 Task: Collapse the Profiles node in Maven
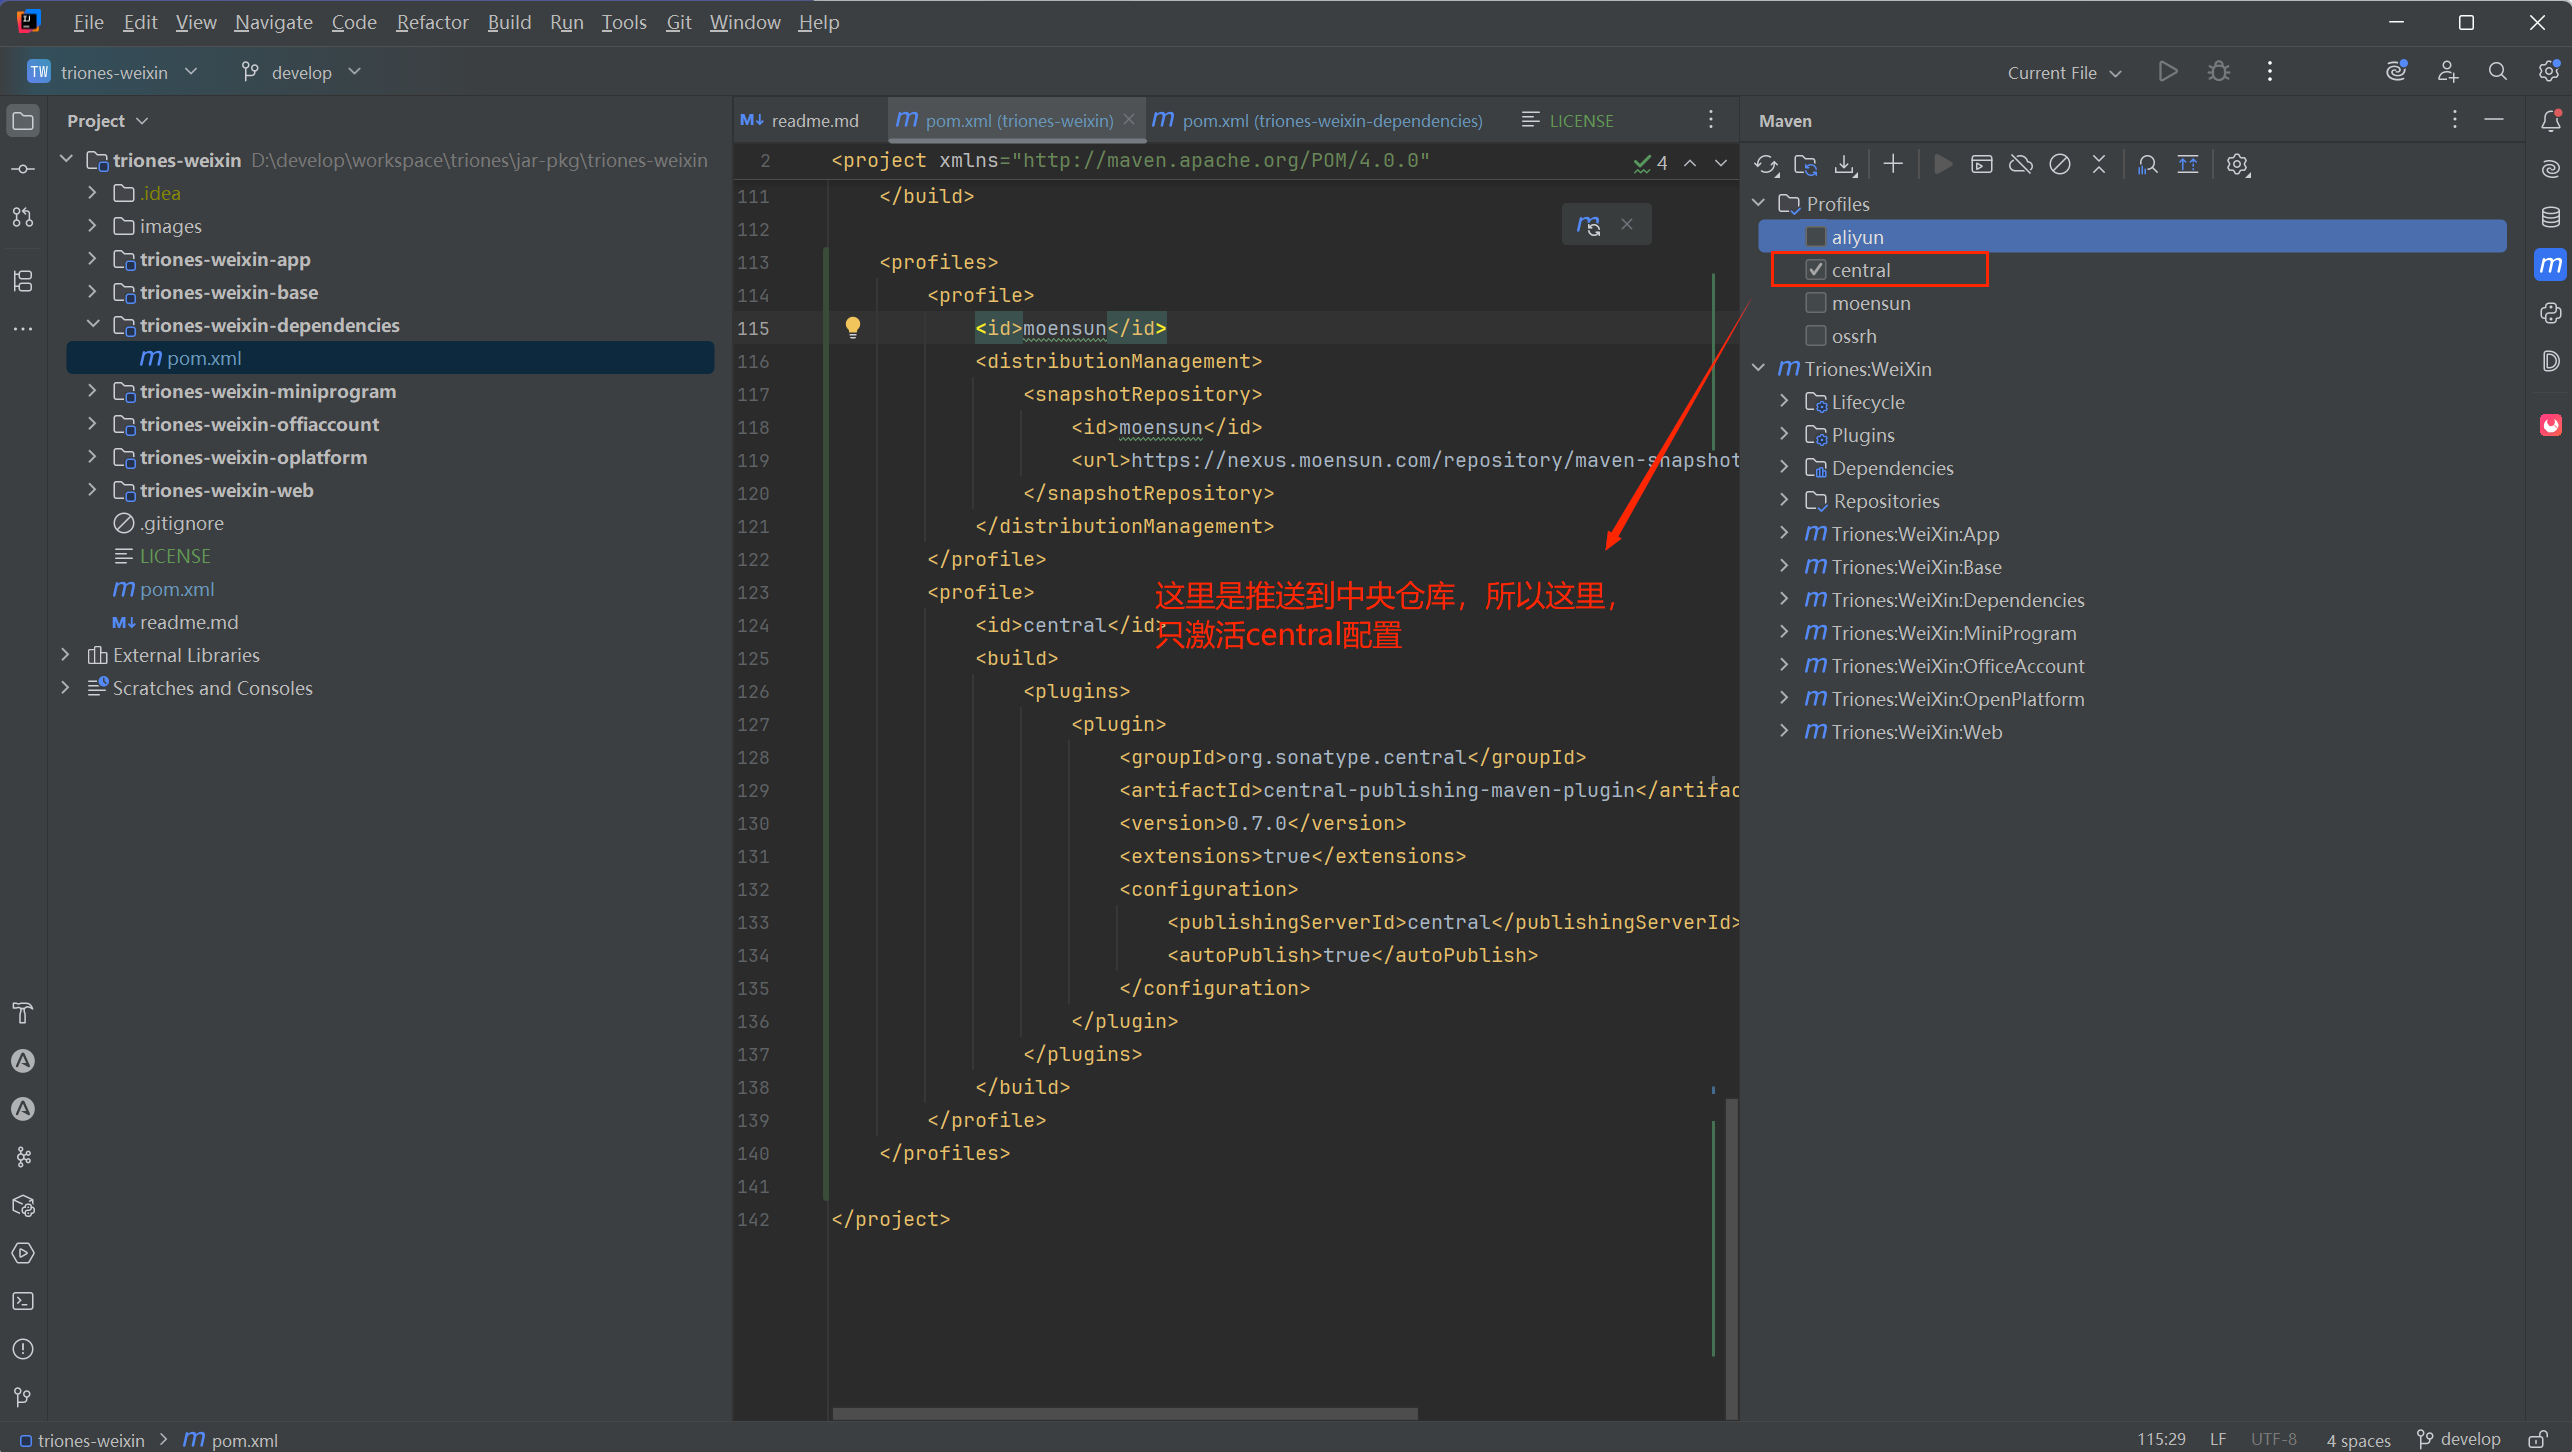tap(1759, 203)
